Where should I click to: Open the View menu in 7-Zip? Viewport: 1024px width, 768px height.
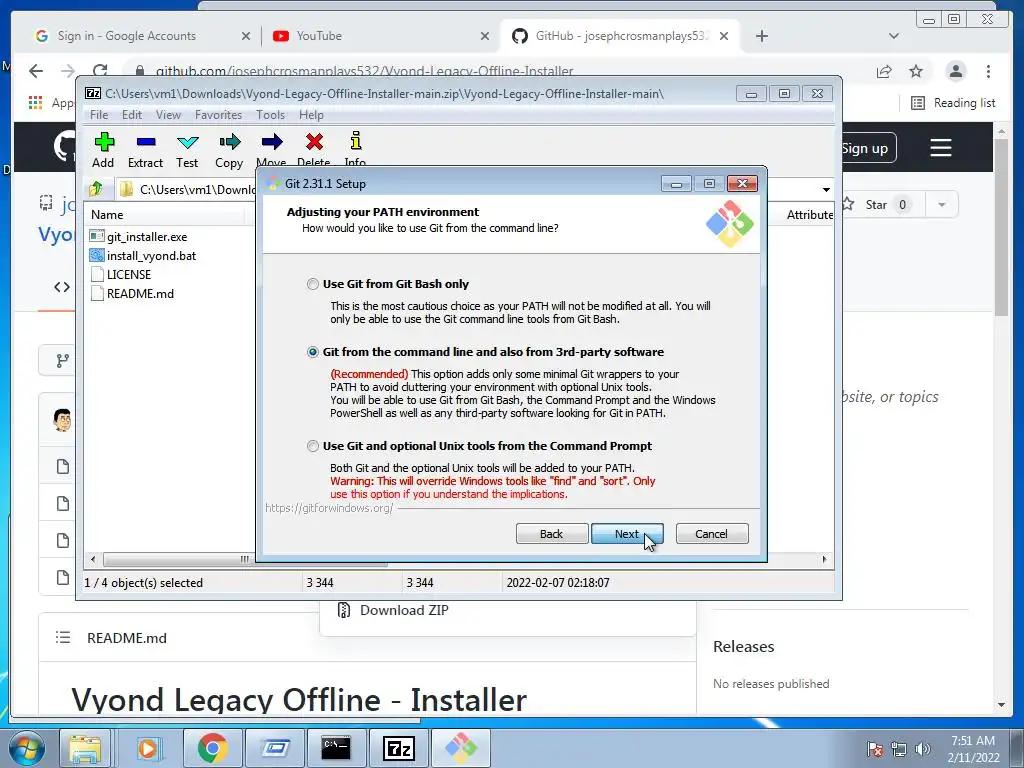[x=168, y=115]
